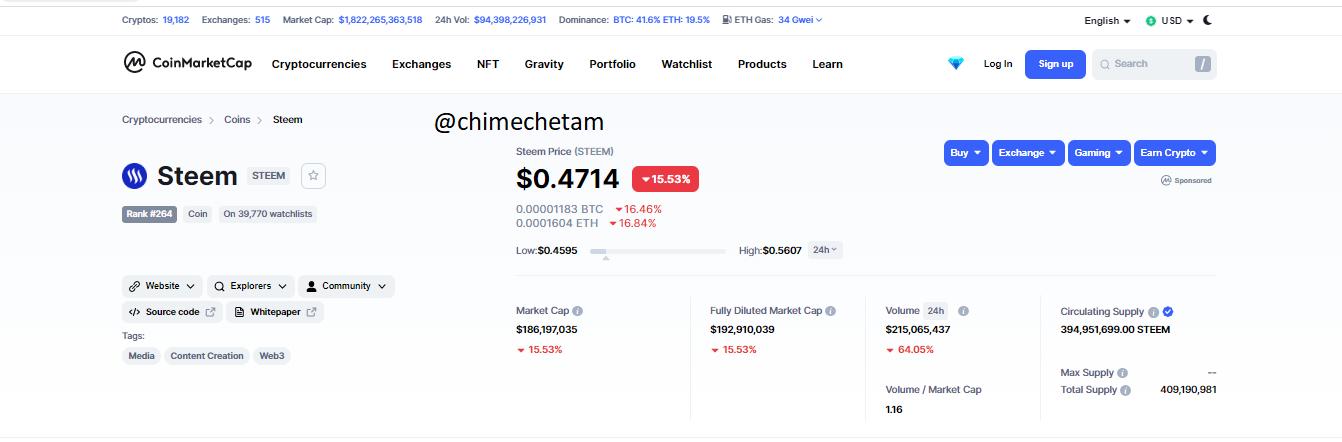The width and height of the screenshot is (1342, 442).
Task: Open the Exchanges menu item
Action: (x=421, y=64)
